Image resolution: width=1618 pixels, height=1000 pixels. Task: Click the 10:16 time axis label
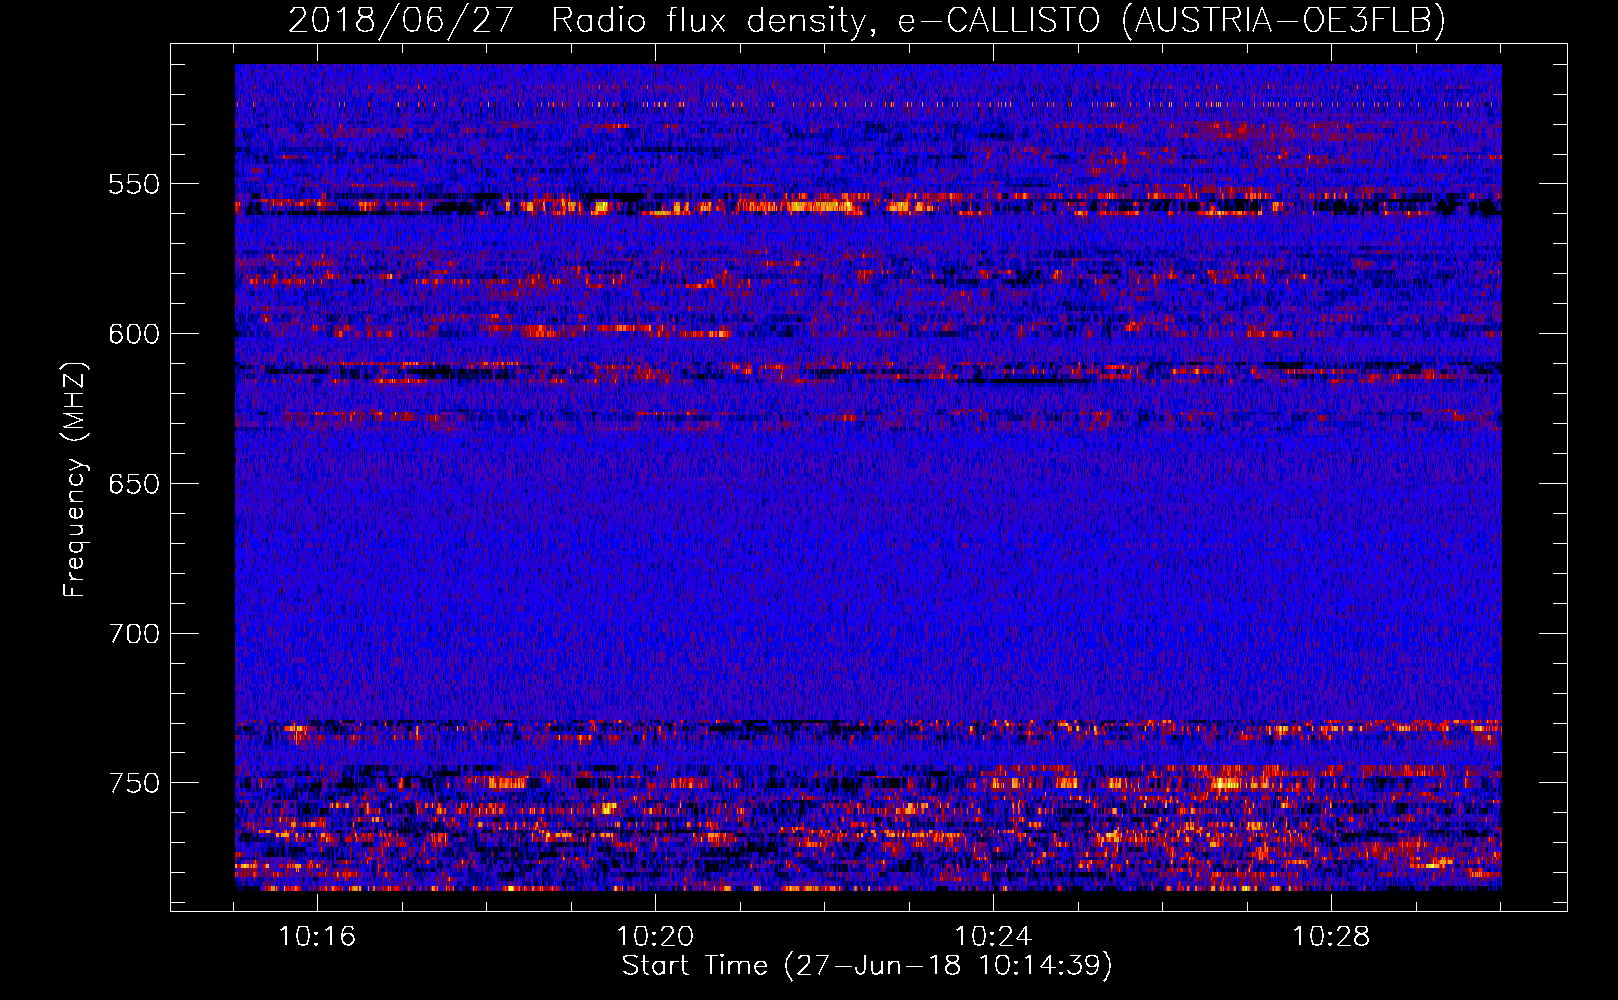pos(317,937)
